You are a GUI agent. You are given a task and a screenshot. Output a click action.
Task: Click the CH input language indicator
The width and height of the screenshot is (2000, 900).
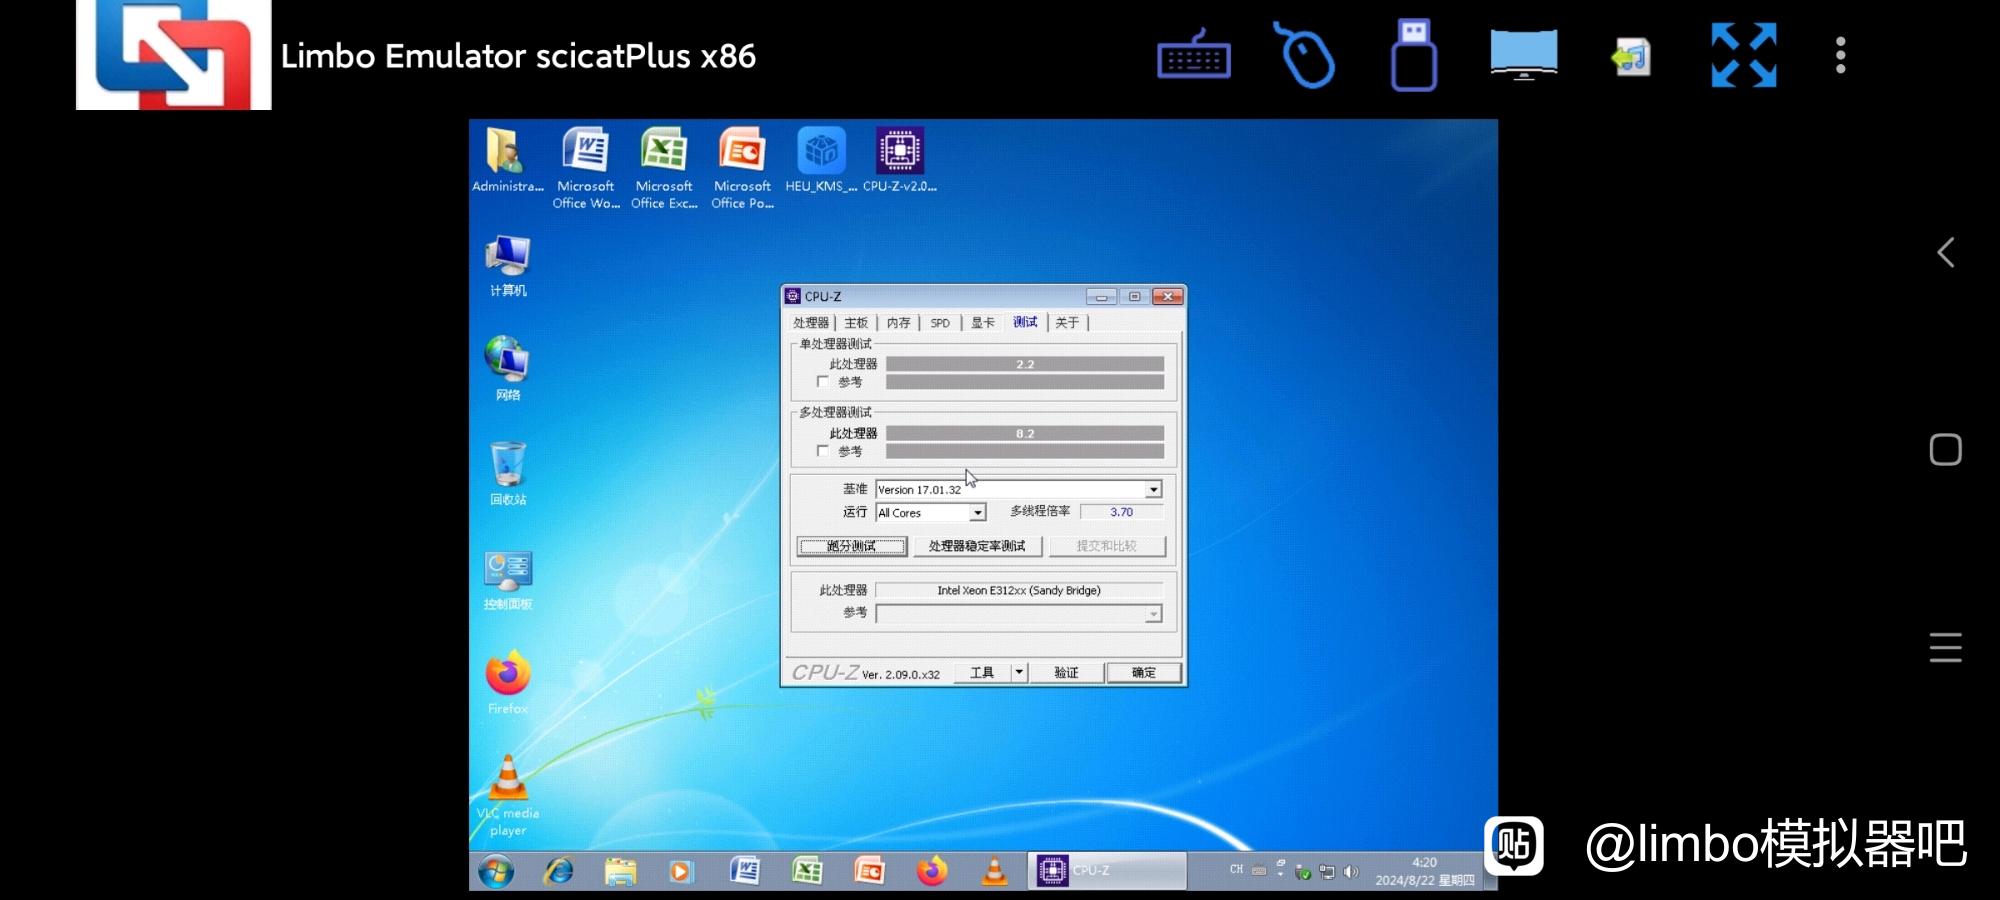1236,870
